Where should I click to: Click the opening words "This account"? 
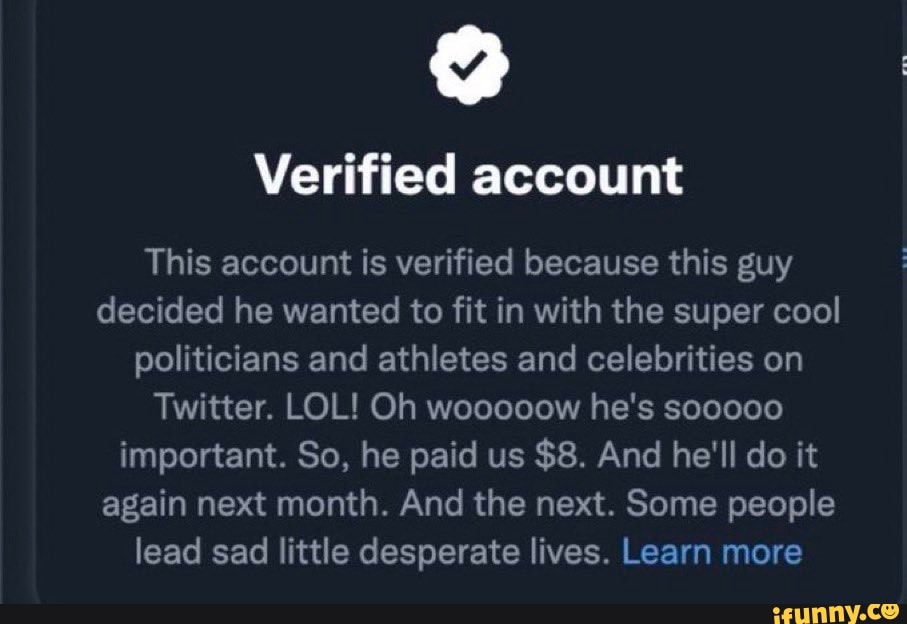tap(251, 265)
